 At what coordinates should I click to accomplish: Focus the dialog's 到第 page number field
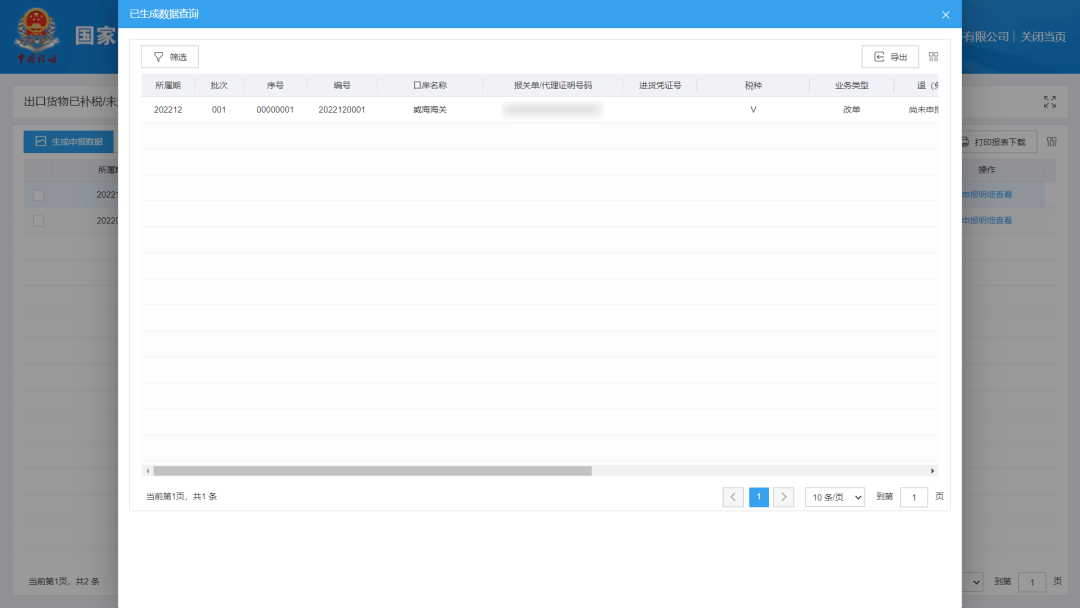(x=914, y=497)
